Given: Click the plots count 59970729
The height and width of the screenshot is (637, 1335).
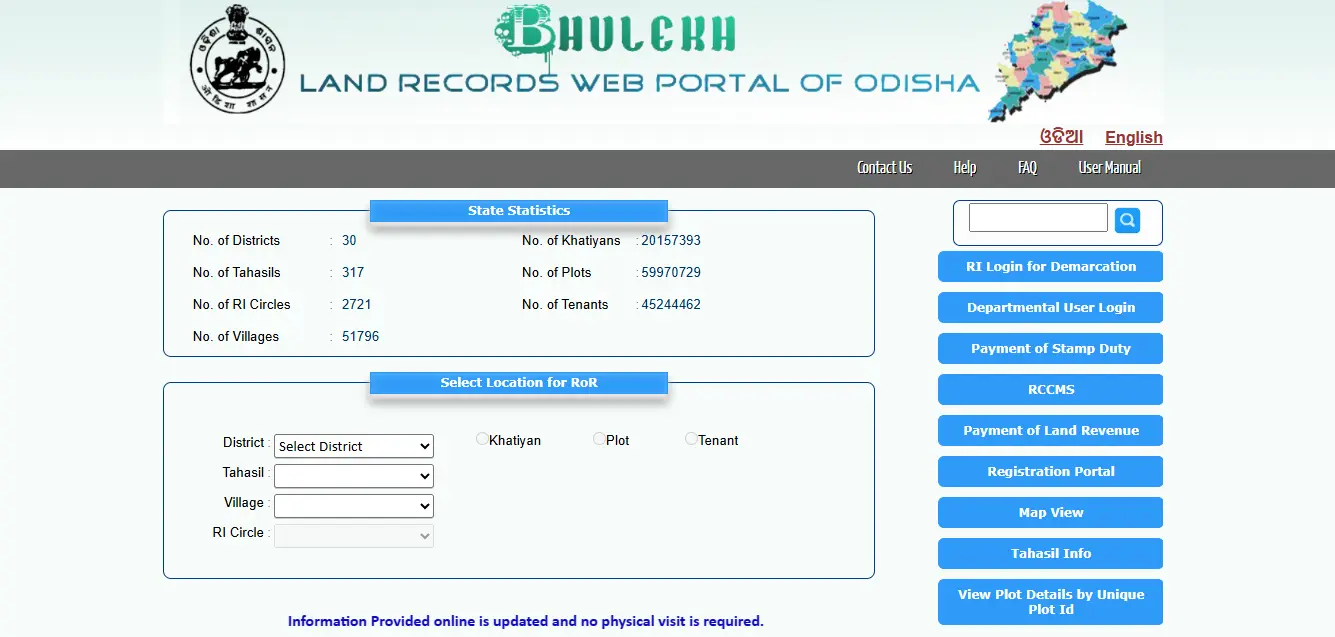Looking at the screenshot, I should coord(671,273).
